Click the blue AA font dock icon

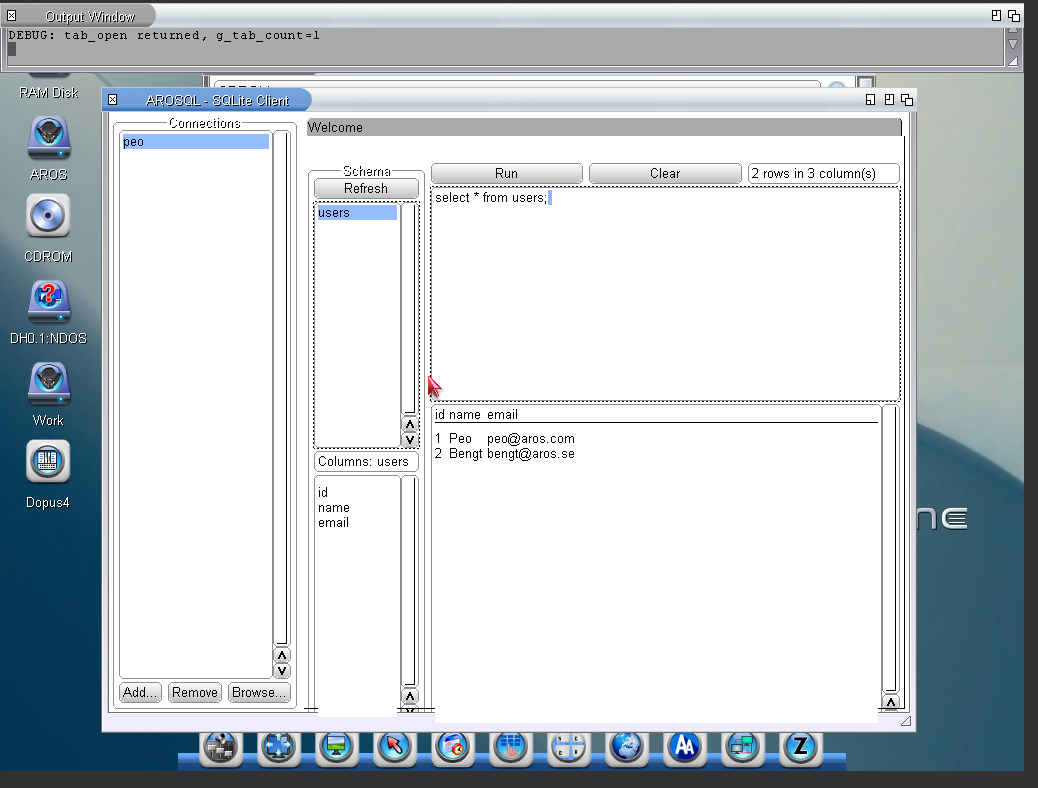684,748
